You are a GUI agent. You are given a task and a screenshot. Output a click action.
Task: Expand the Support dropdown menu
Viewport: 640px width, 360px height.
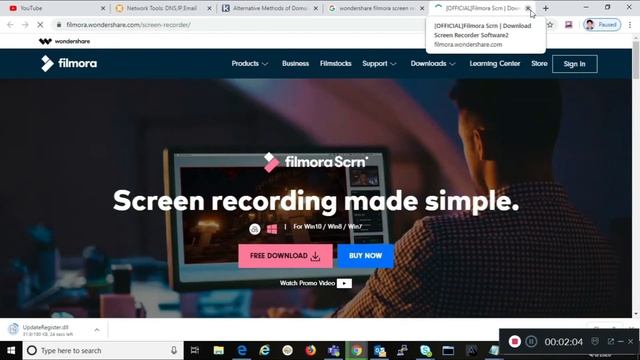379,64
